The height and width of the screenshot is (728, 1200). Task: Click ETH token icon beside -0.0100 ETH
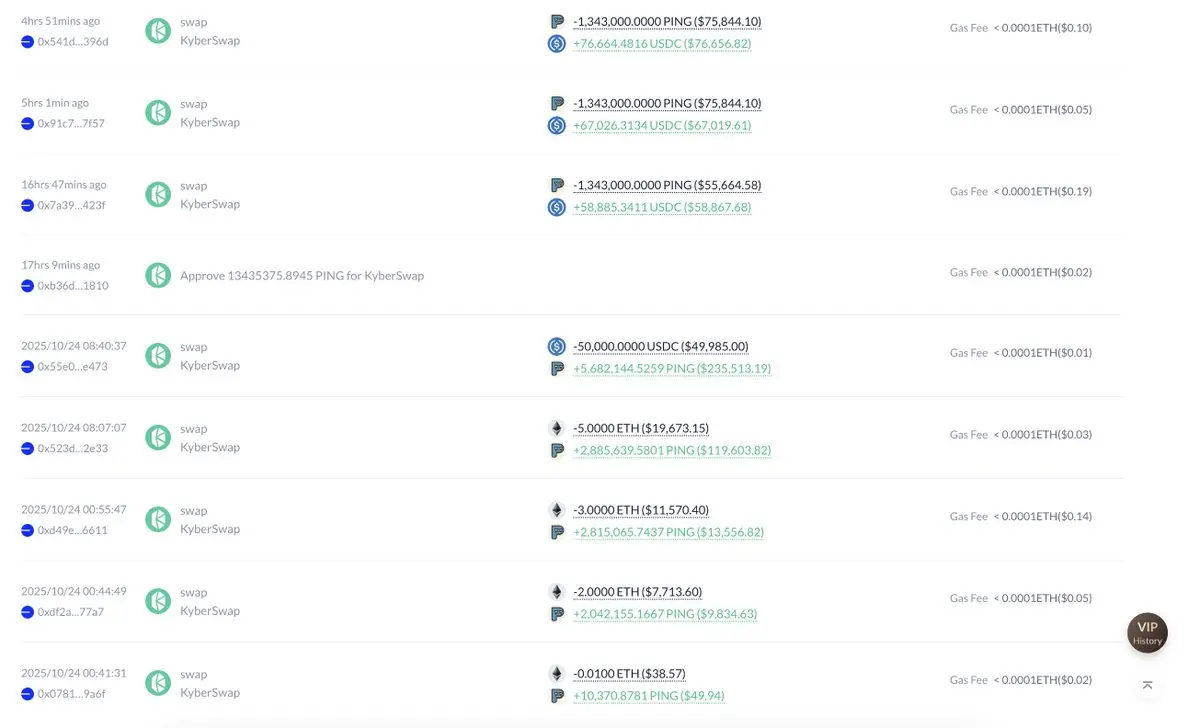(557, 673)
